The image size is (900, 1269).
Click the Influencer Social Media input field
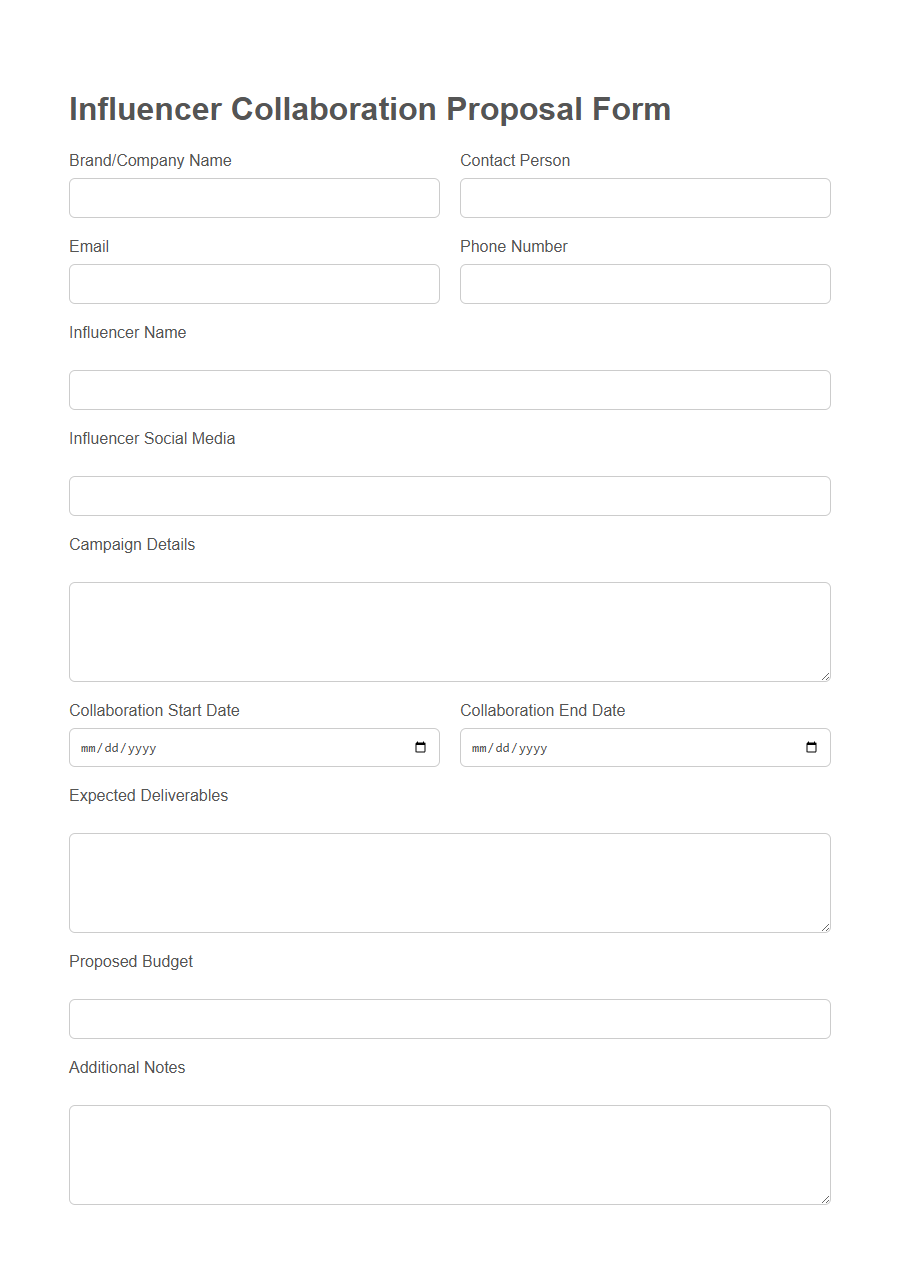point(449,495)
